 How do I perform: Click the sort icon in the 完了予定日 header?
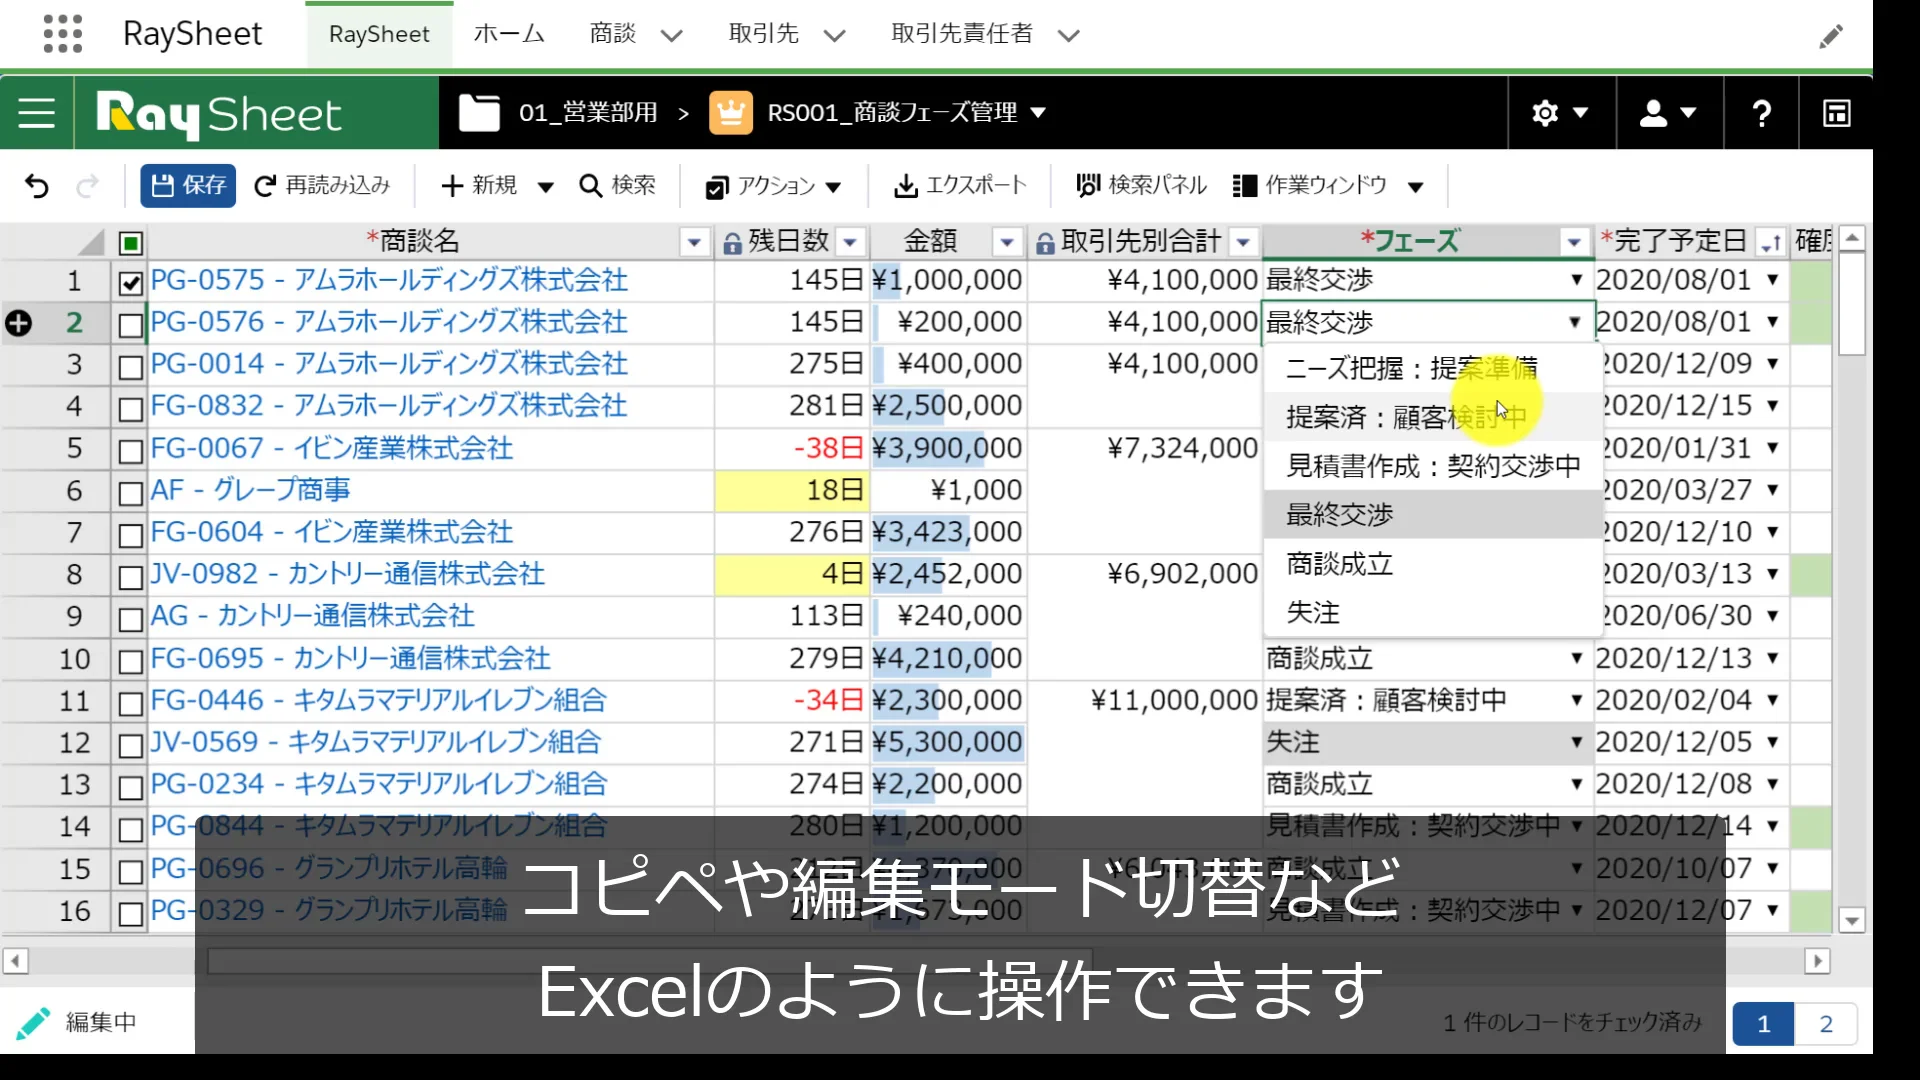[1771, 243]
